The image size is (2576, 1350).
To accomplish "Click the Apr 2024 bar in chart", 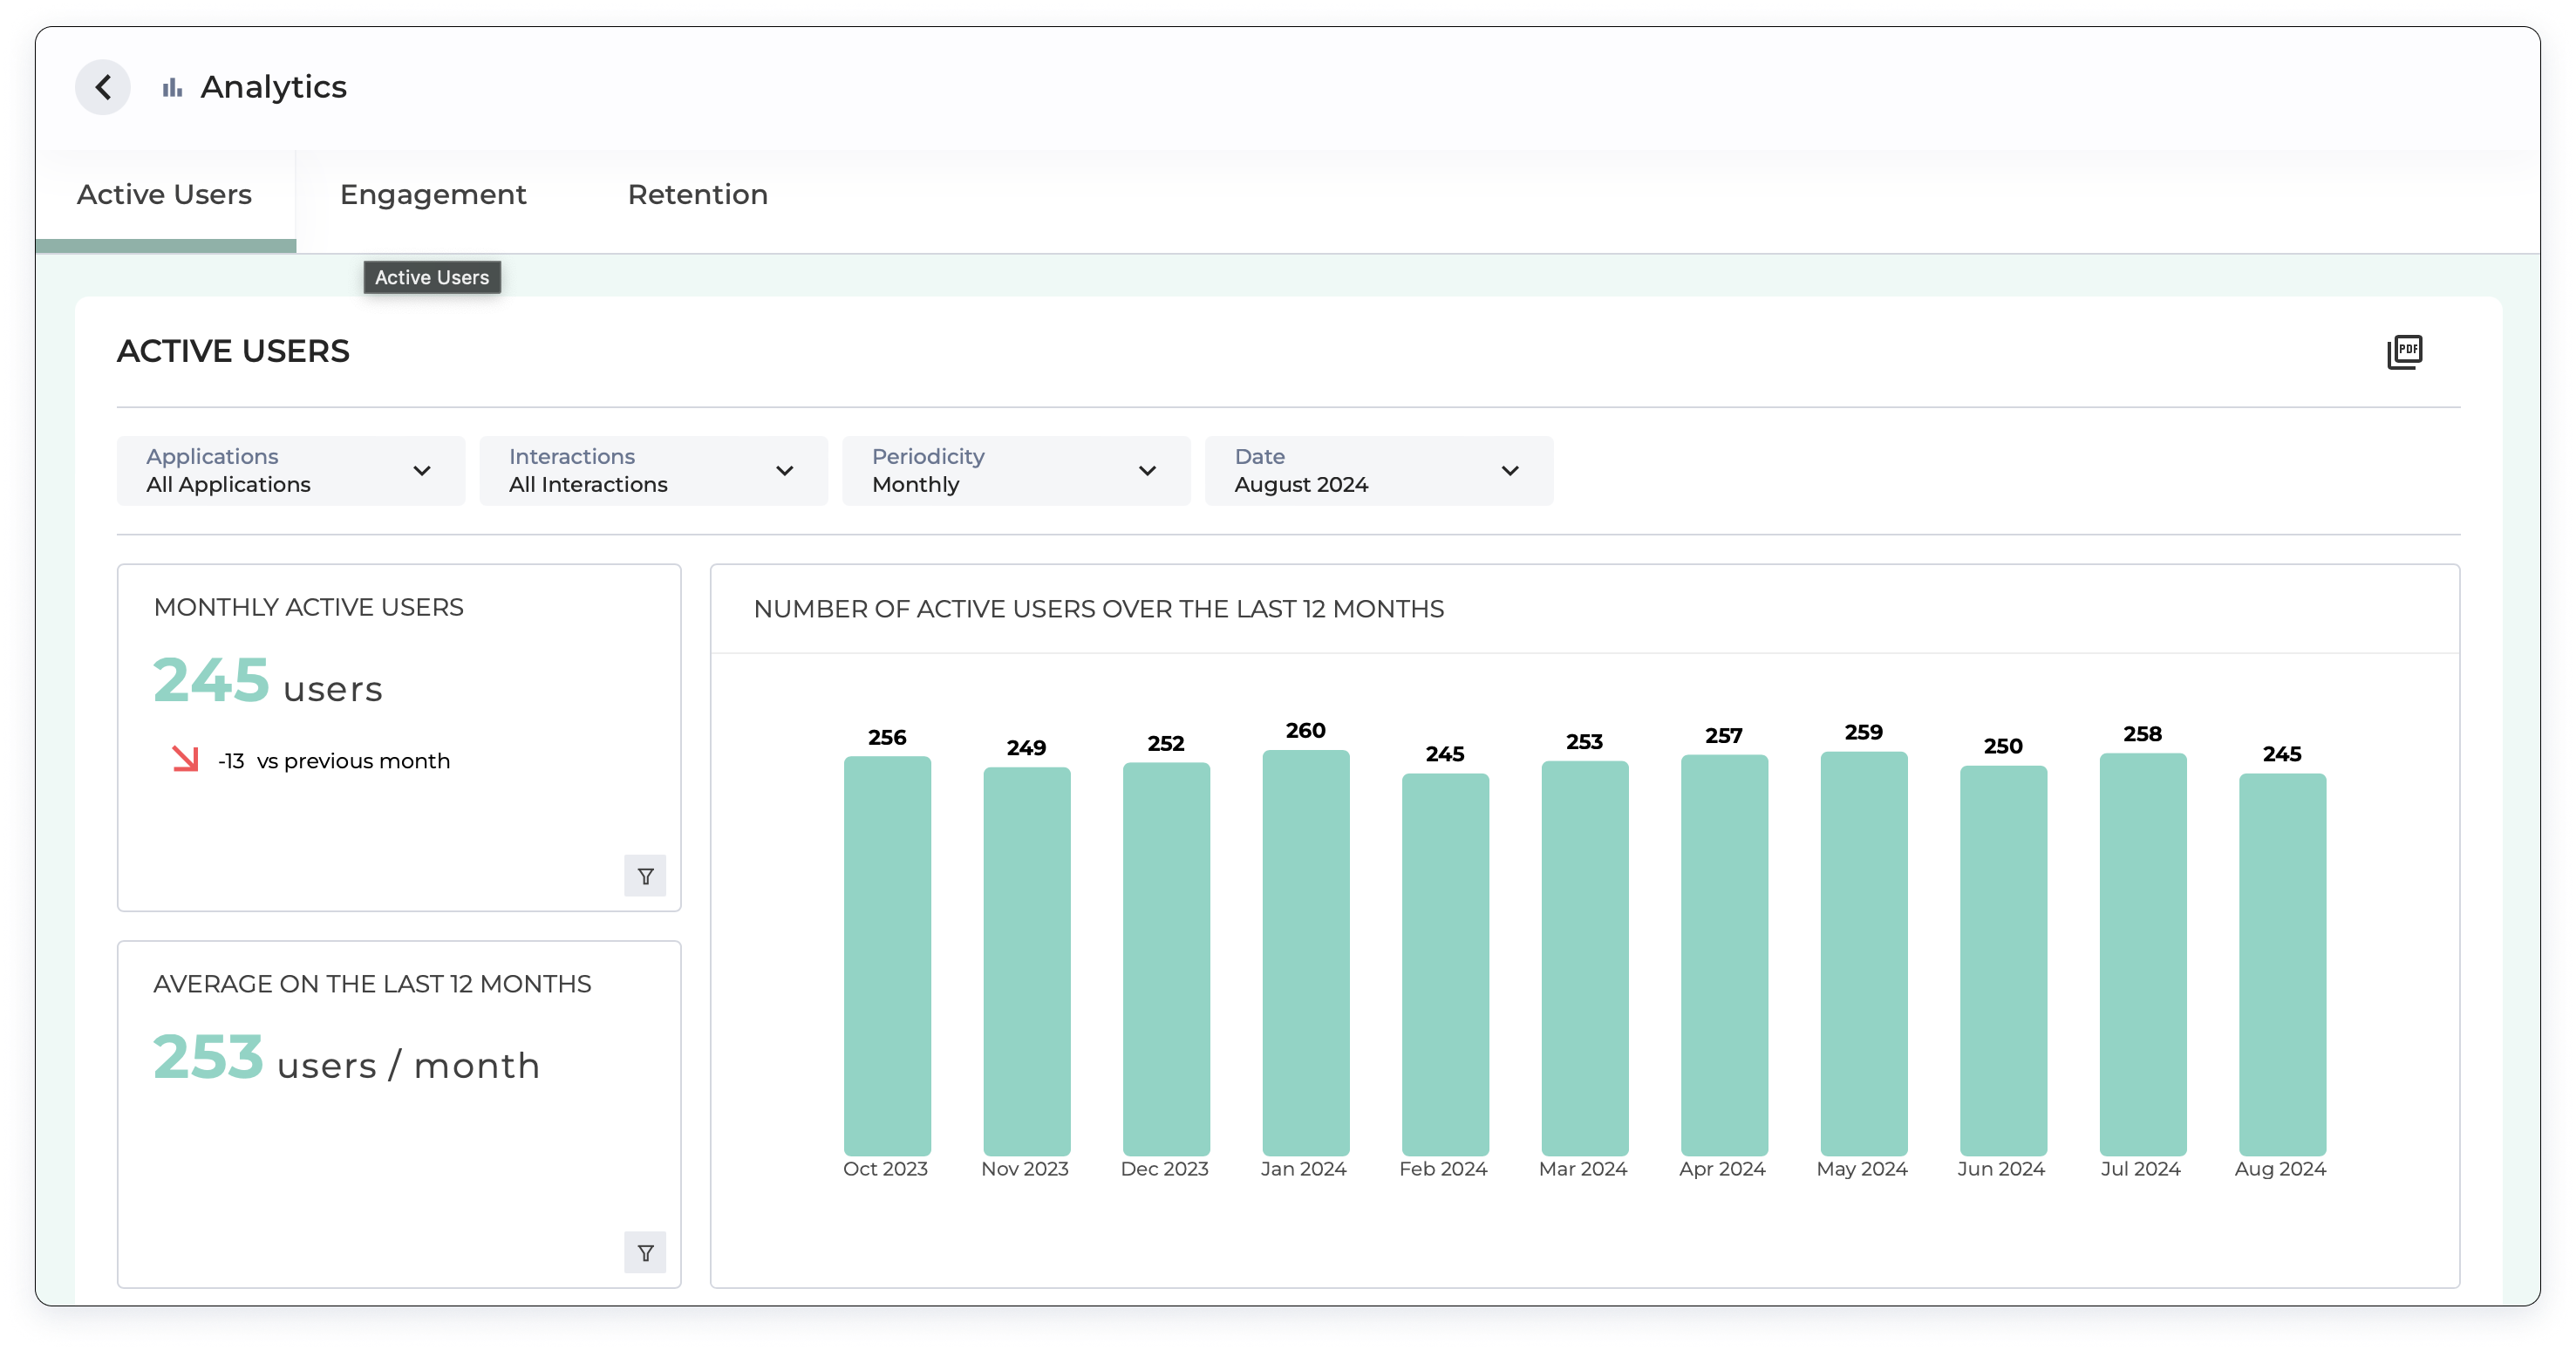I will pos(1724,955).
